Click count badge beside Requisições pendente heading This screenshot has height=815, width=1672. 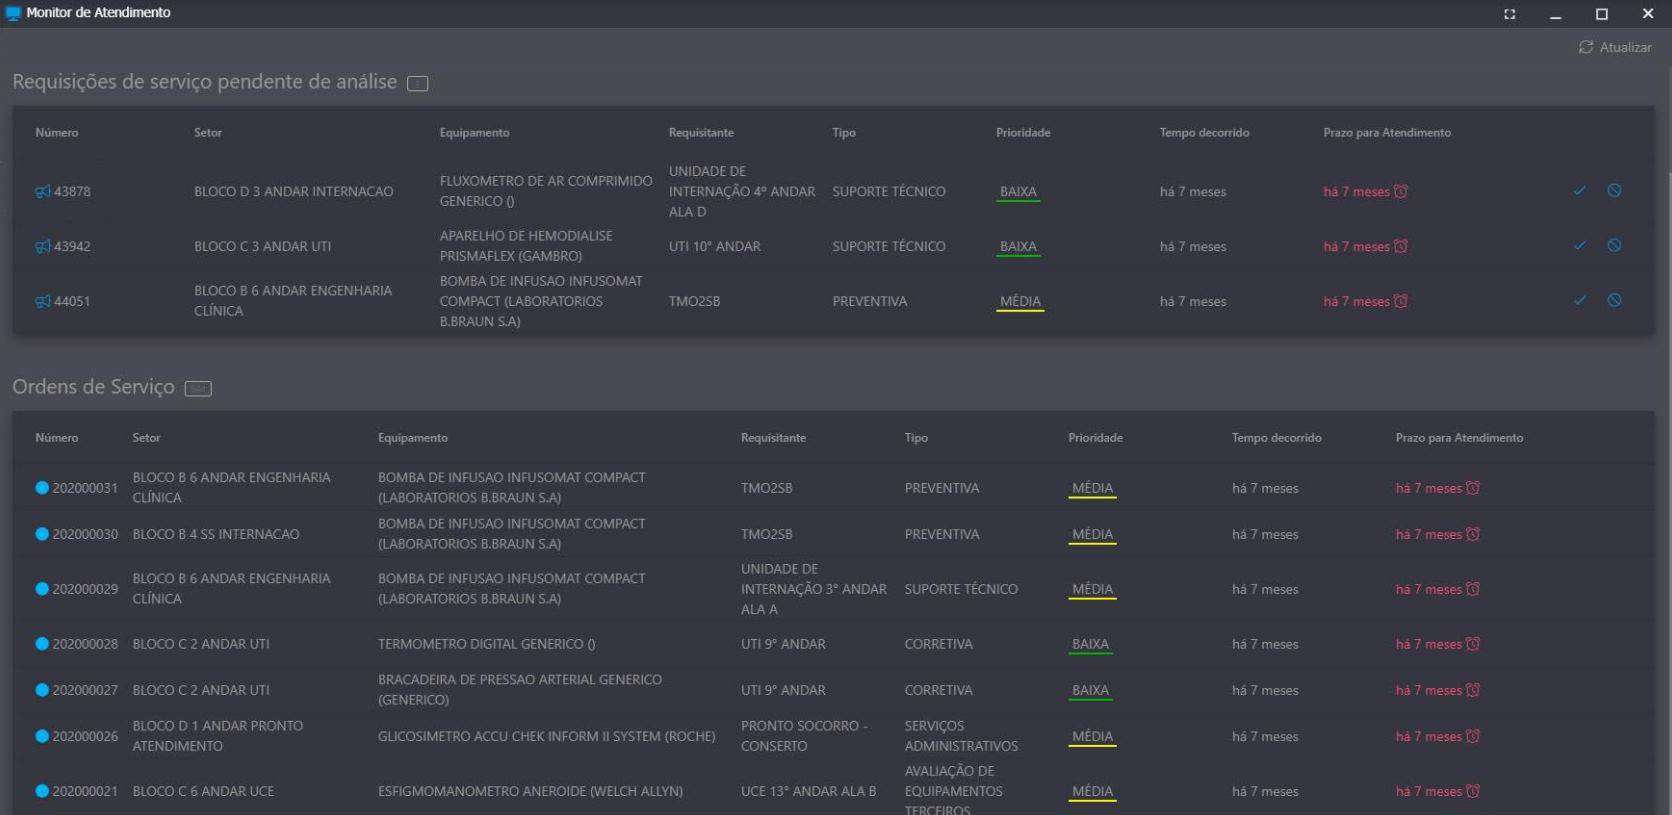pos(418,84)
